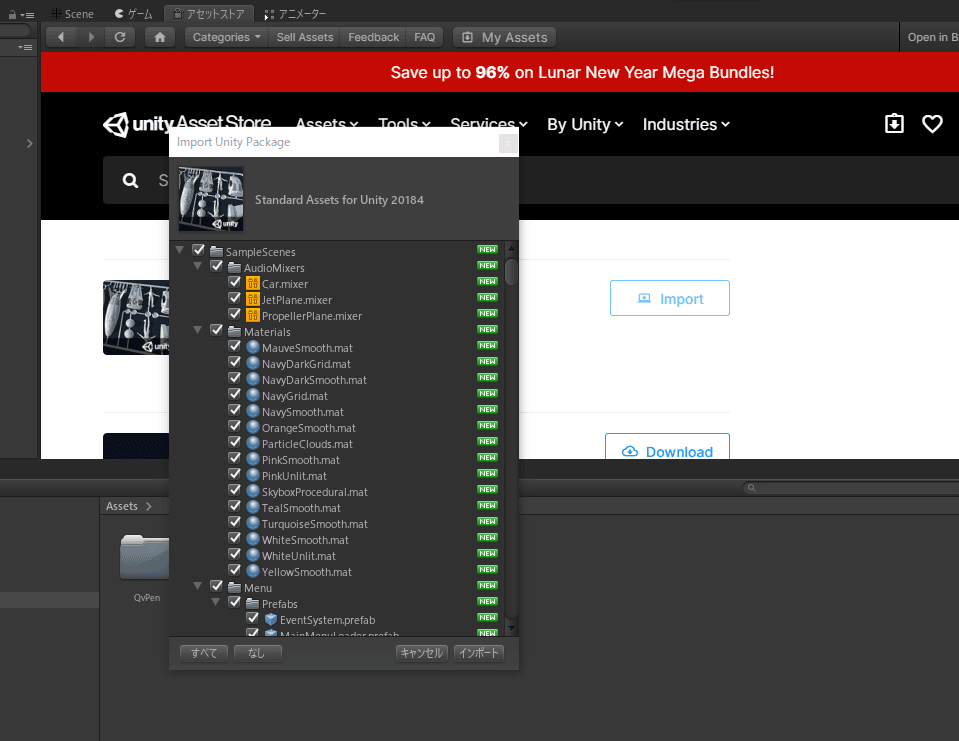Open the wishlist heart icon
Screen dimensions: 959x741
point(932,124)
